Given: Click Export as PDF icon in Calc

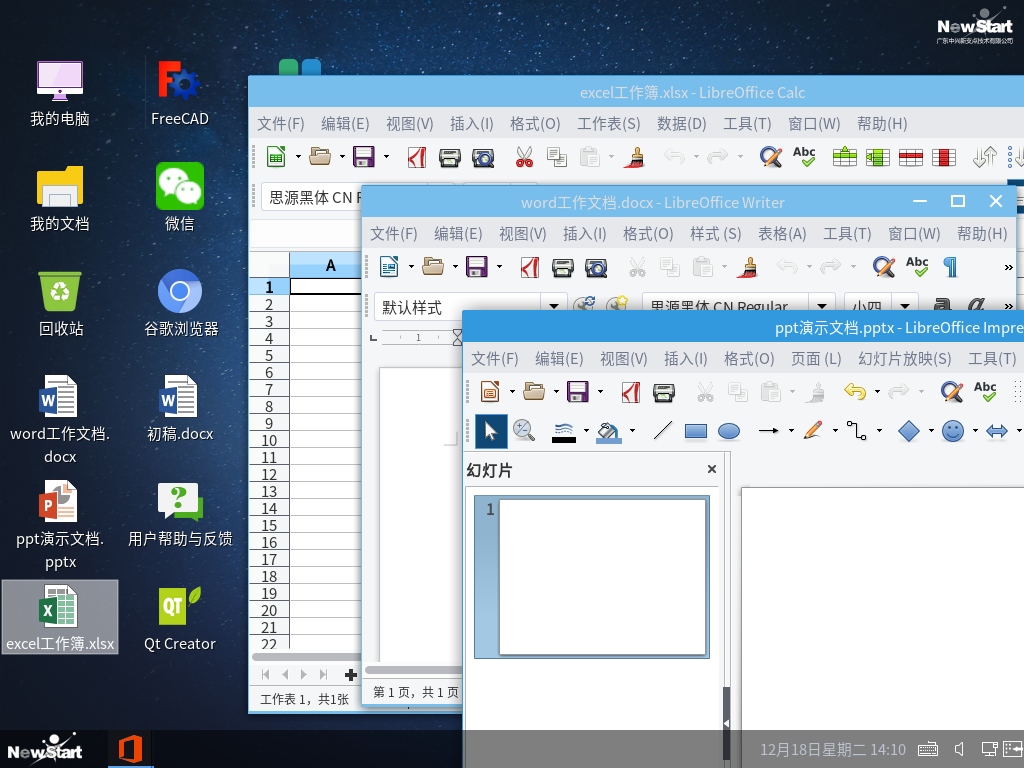Looking at the screenshot, I should click(417, 157).
